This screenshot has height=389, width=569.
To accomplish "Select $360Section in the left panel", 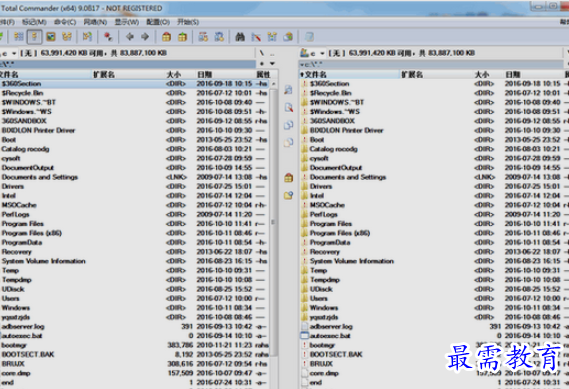I will pyautogui.click(x=135, y=84).
